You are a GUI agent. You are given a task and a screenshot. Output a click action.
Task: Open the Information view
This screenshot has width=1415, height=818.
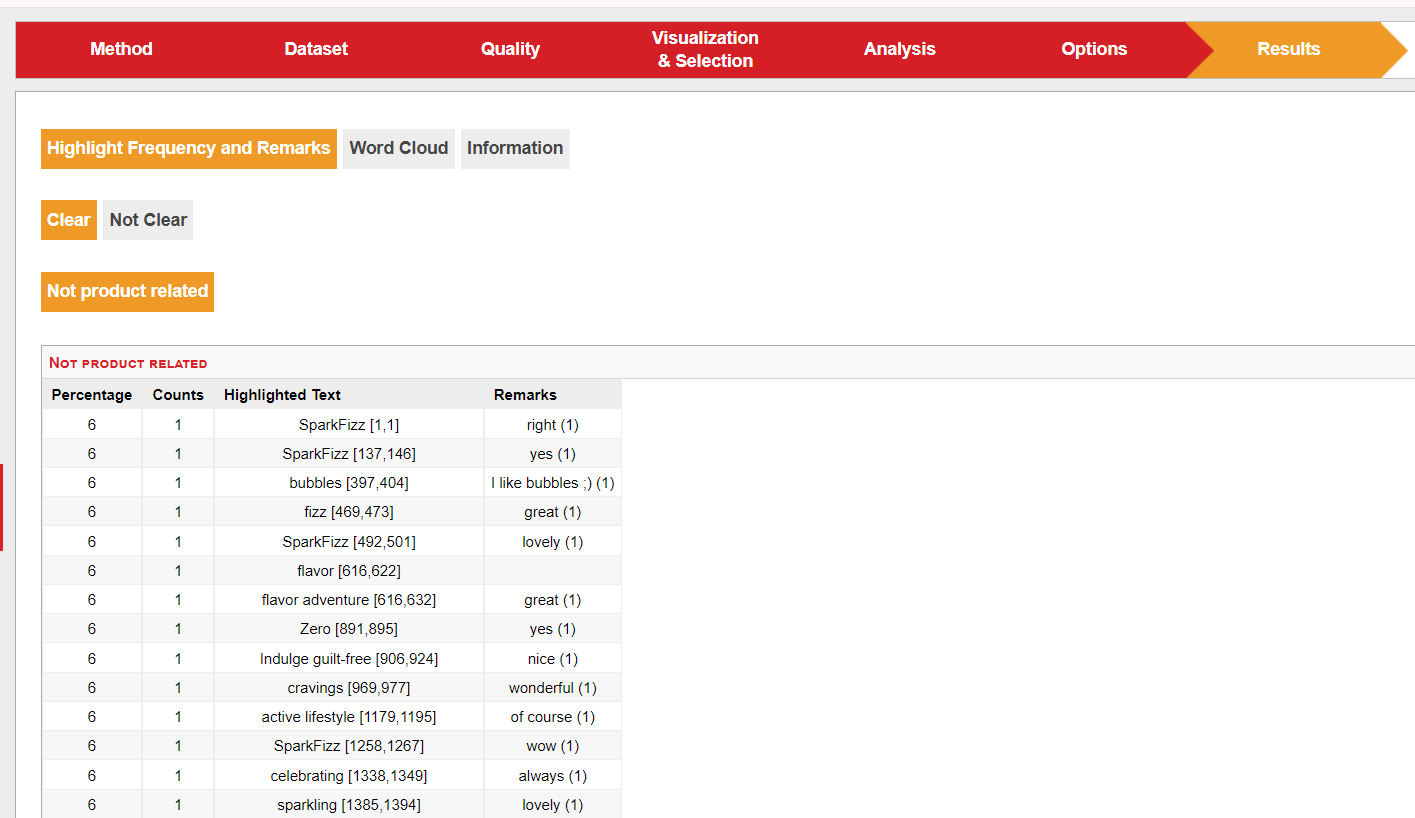pos(515,148)
